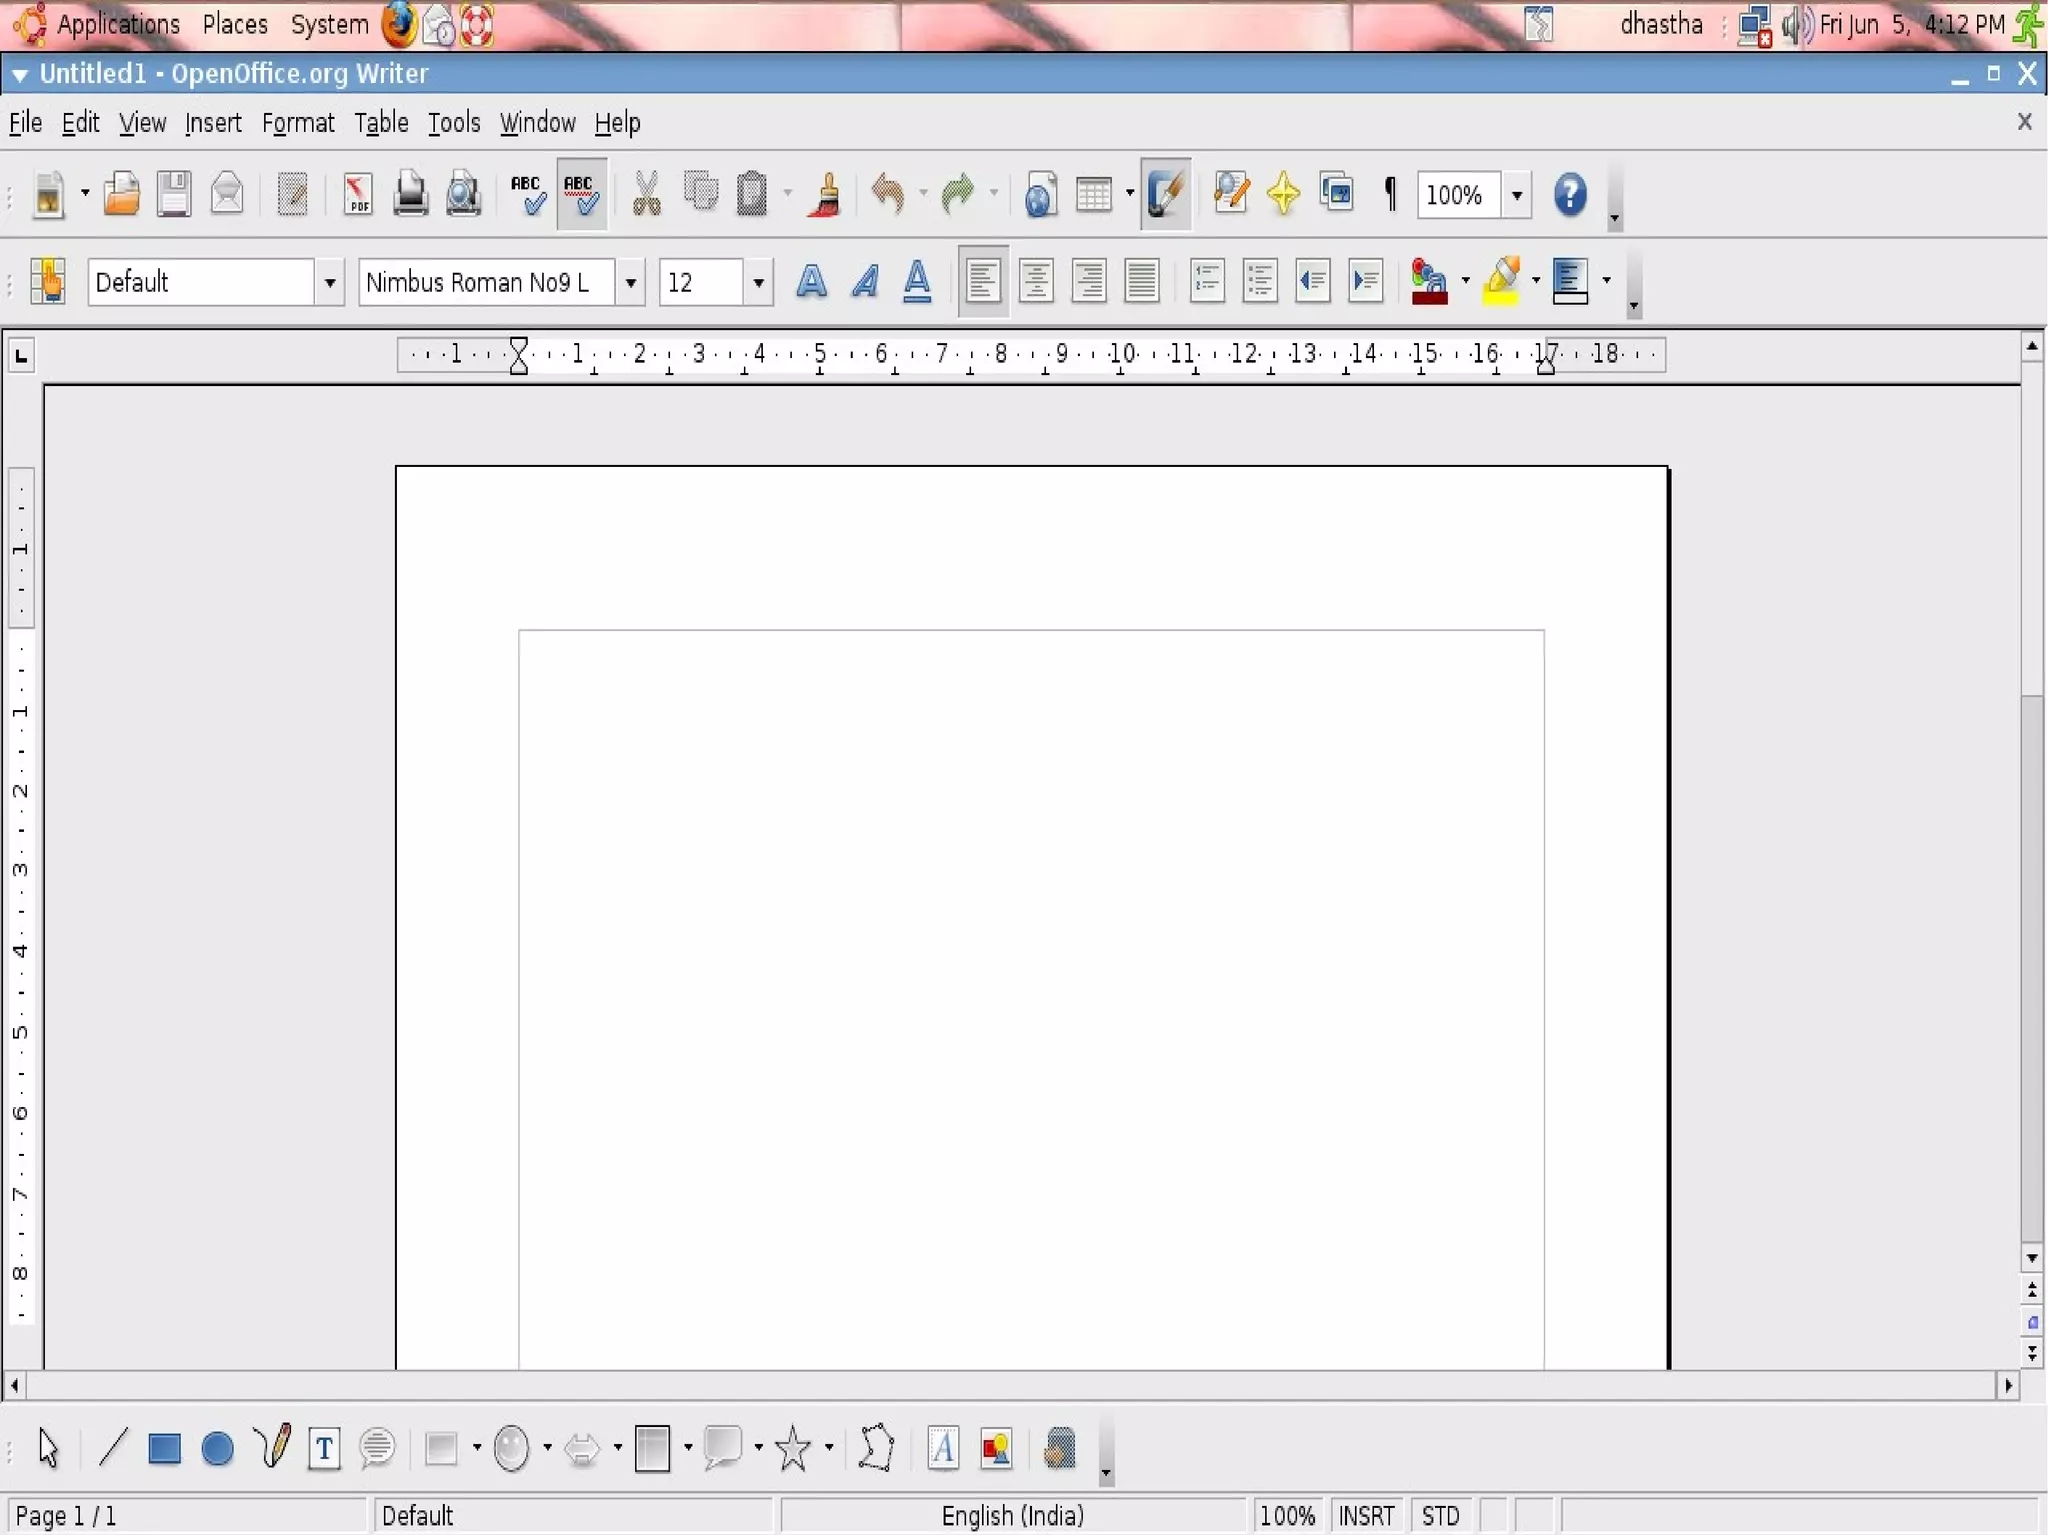This screenshot has height=1535, width=2048.
Task: Toggle Bold formatting
Action: [811, 281]
